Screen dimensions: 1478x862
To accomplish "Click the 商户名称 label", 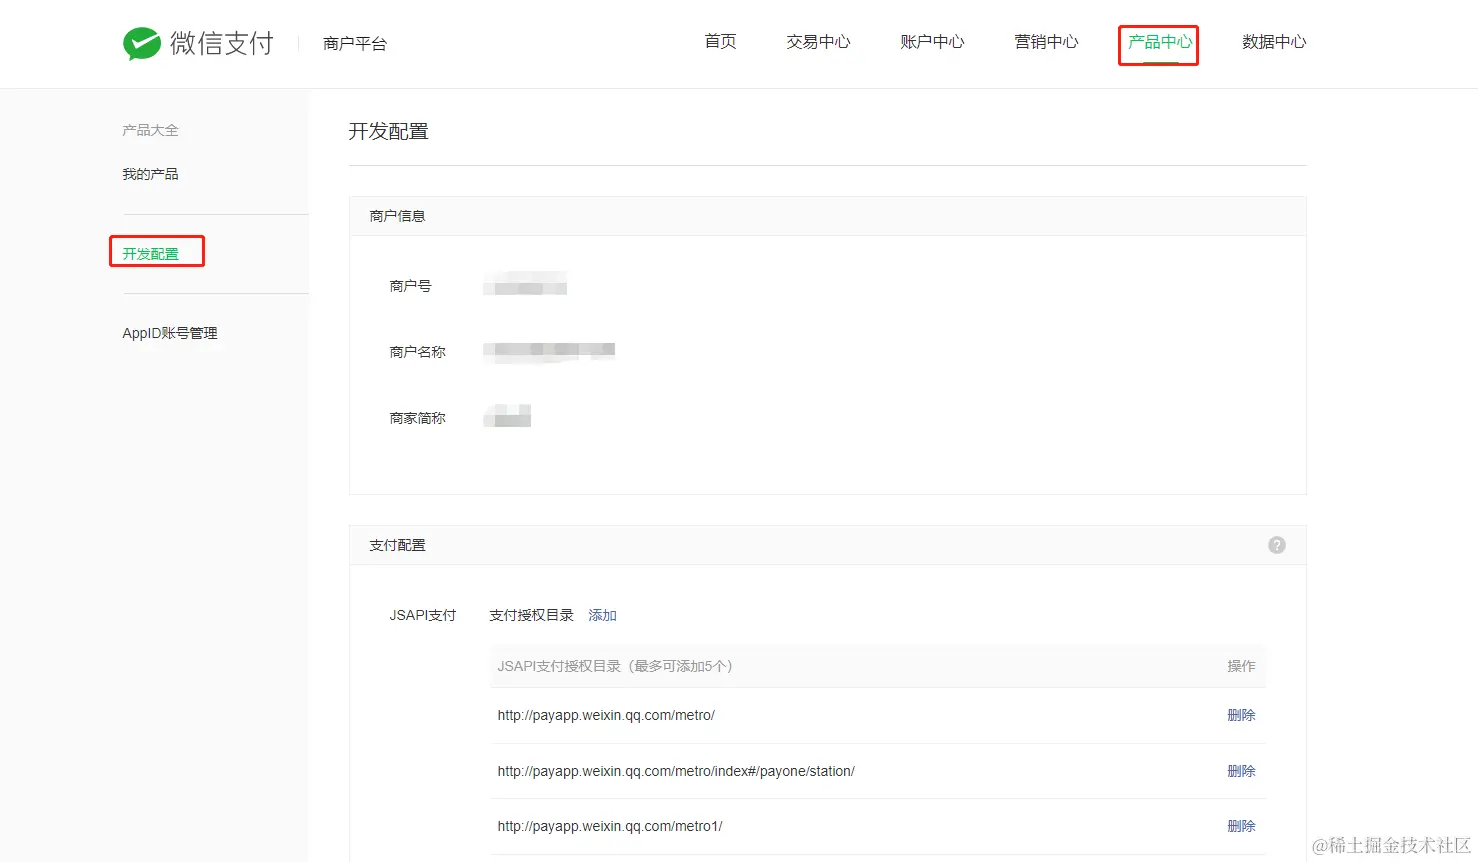I will point(417,352).
